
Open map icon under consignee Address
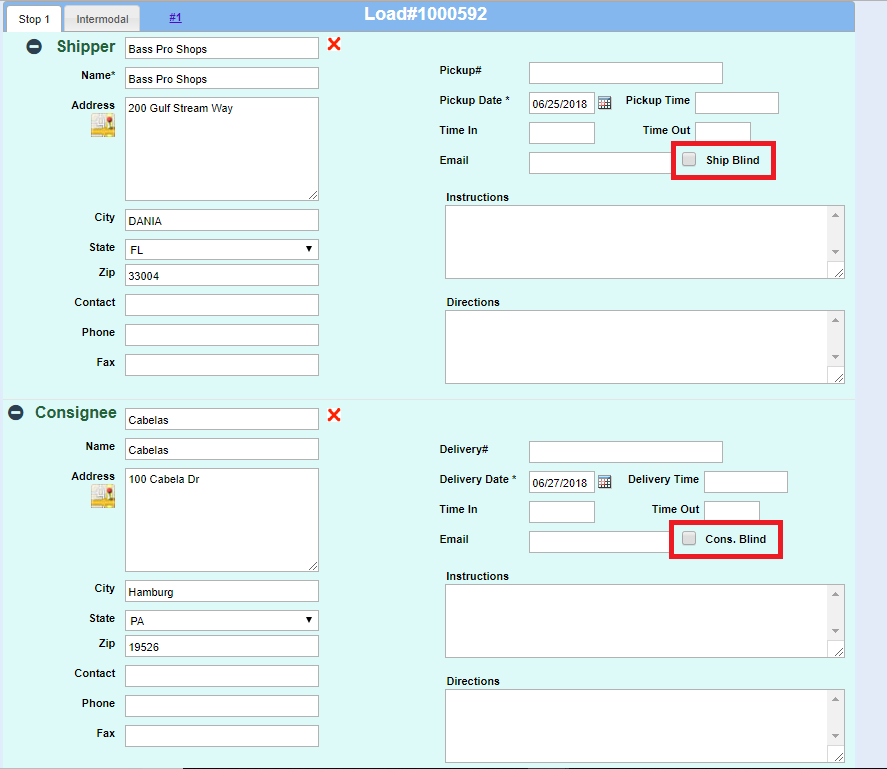103,496
